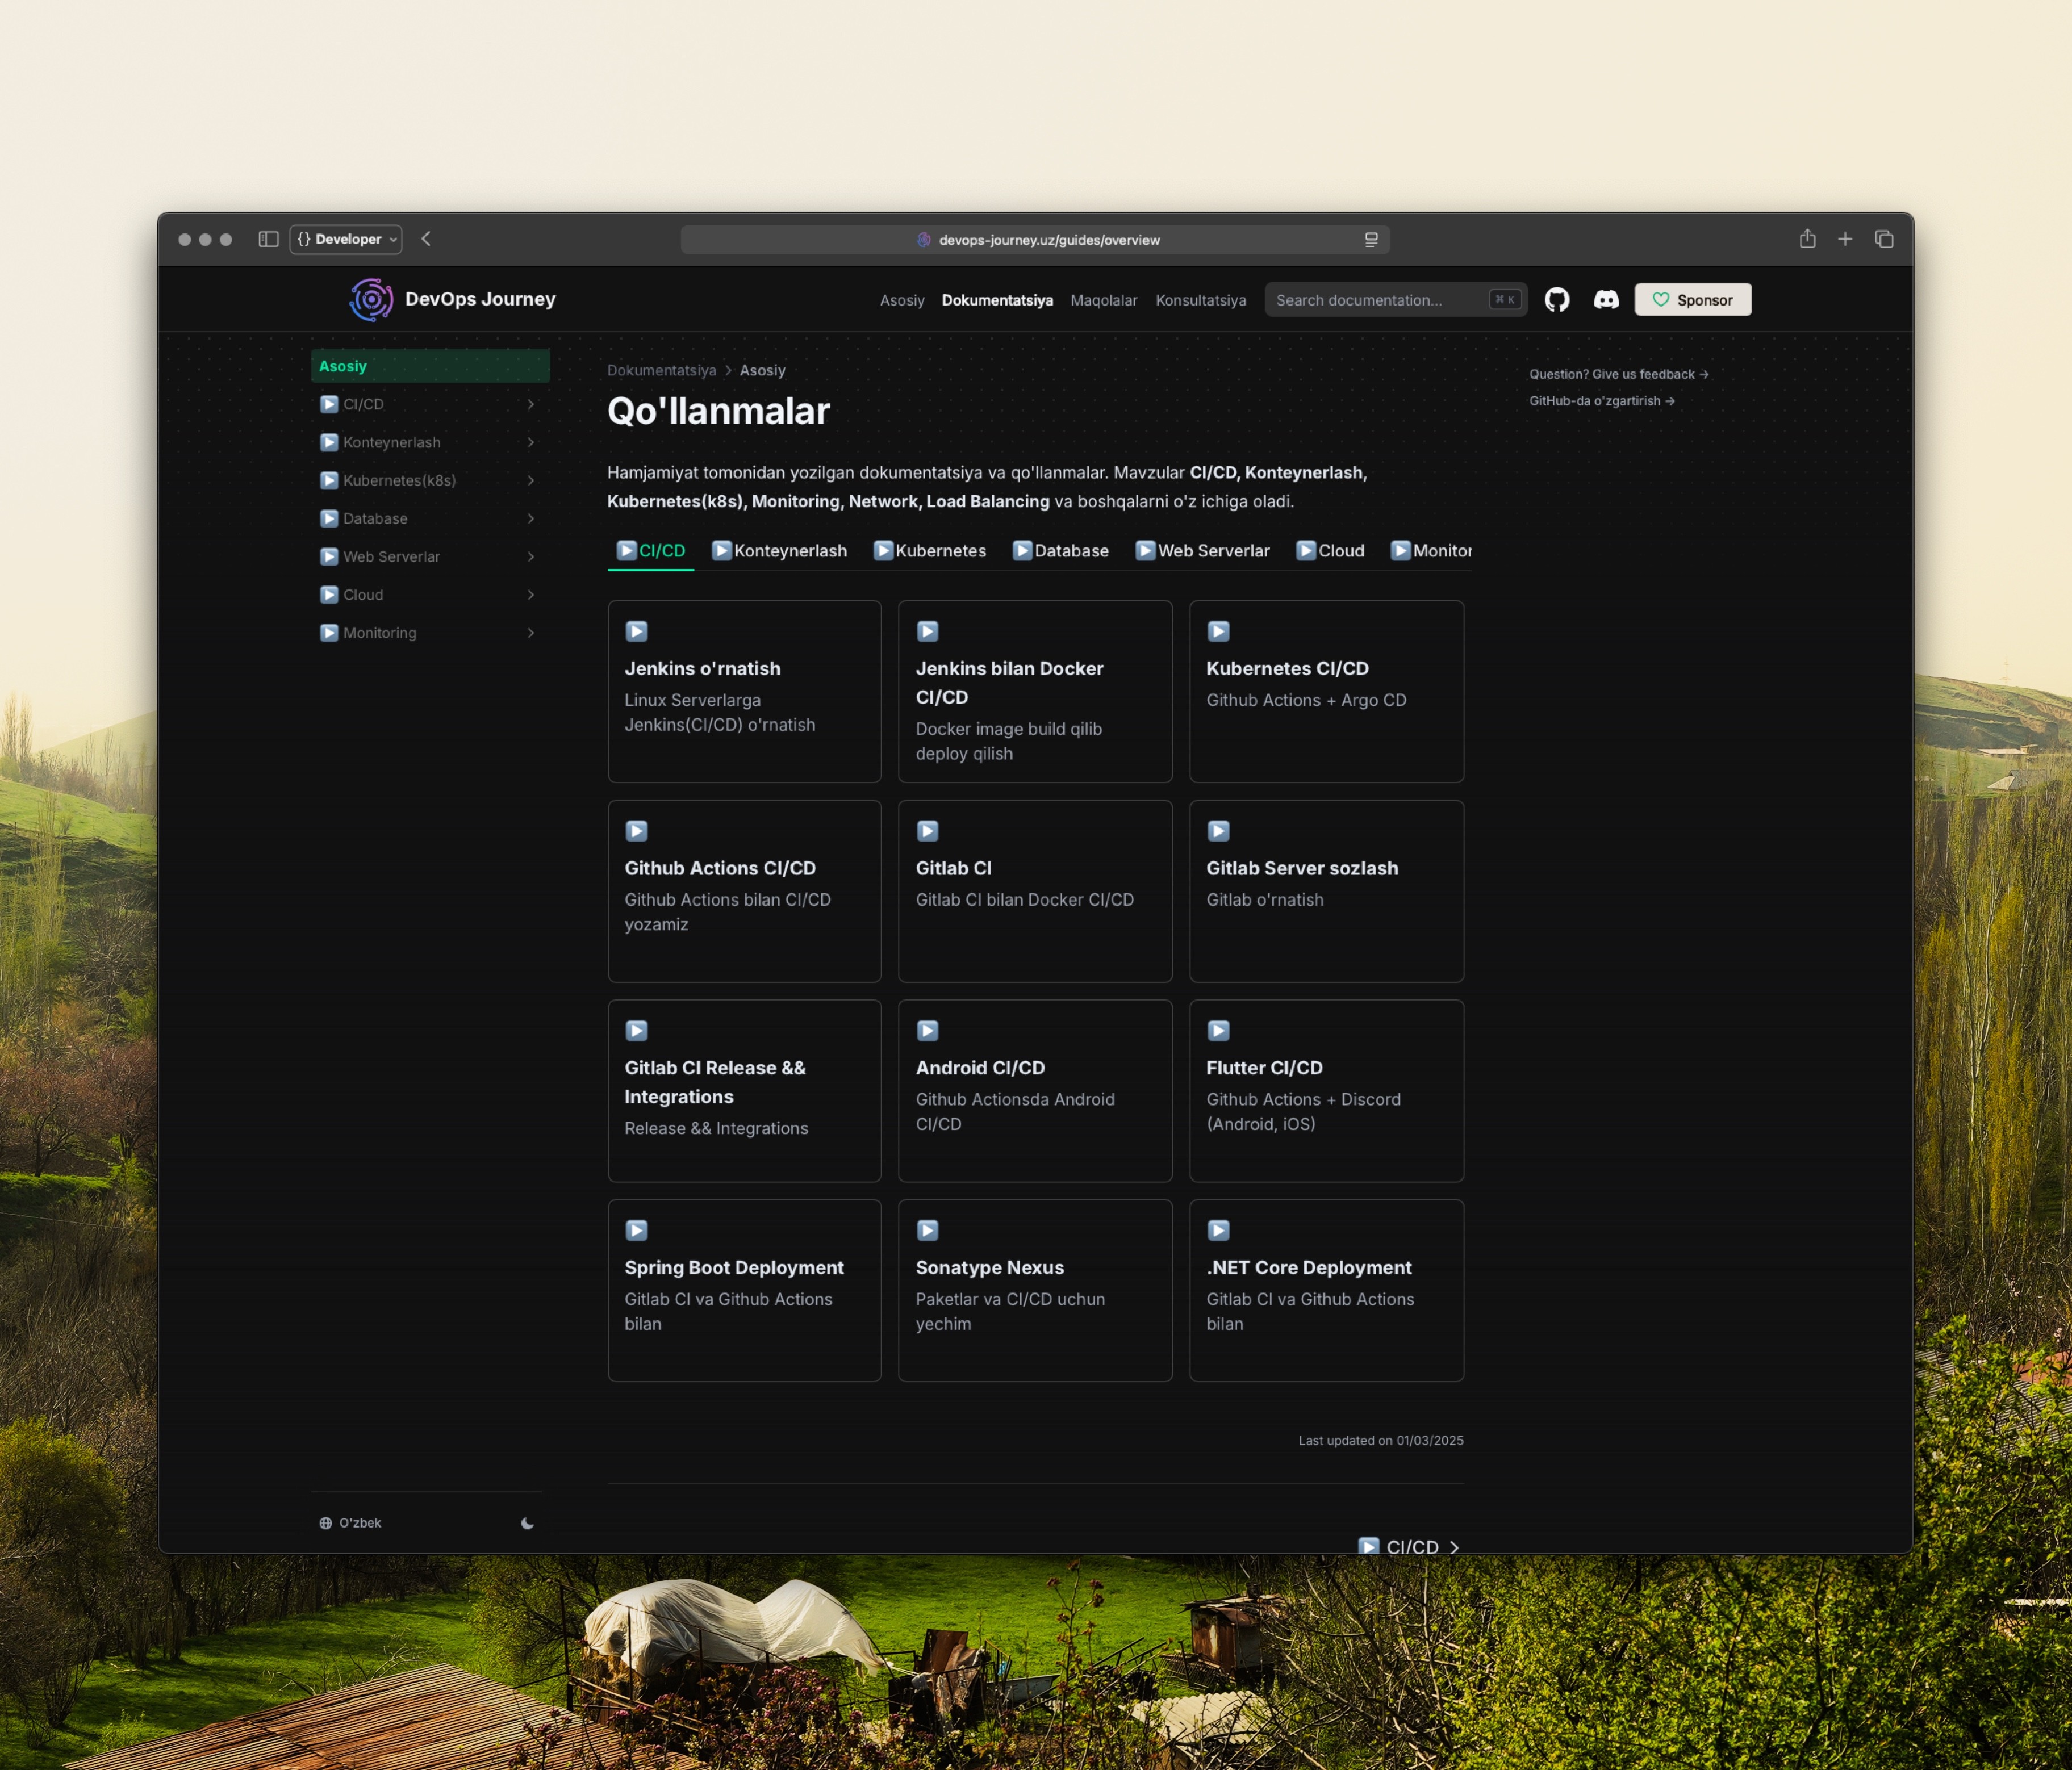Toggle dark mode moon icon
Image resolution: width=2072 pixels, height=1770 pixels.
(x=527, y=1523)
